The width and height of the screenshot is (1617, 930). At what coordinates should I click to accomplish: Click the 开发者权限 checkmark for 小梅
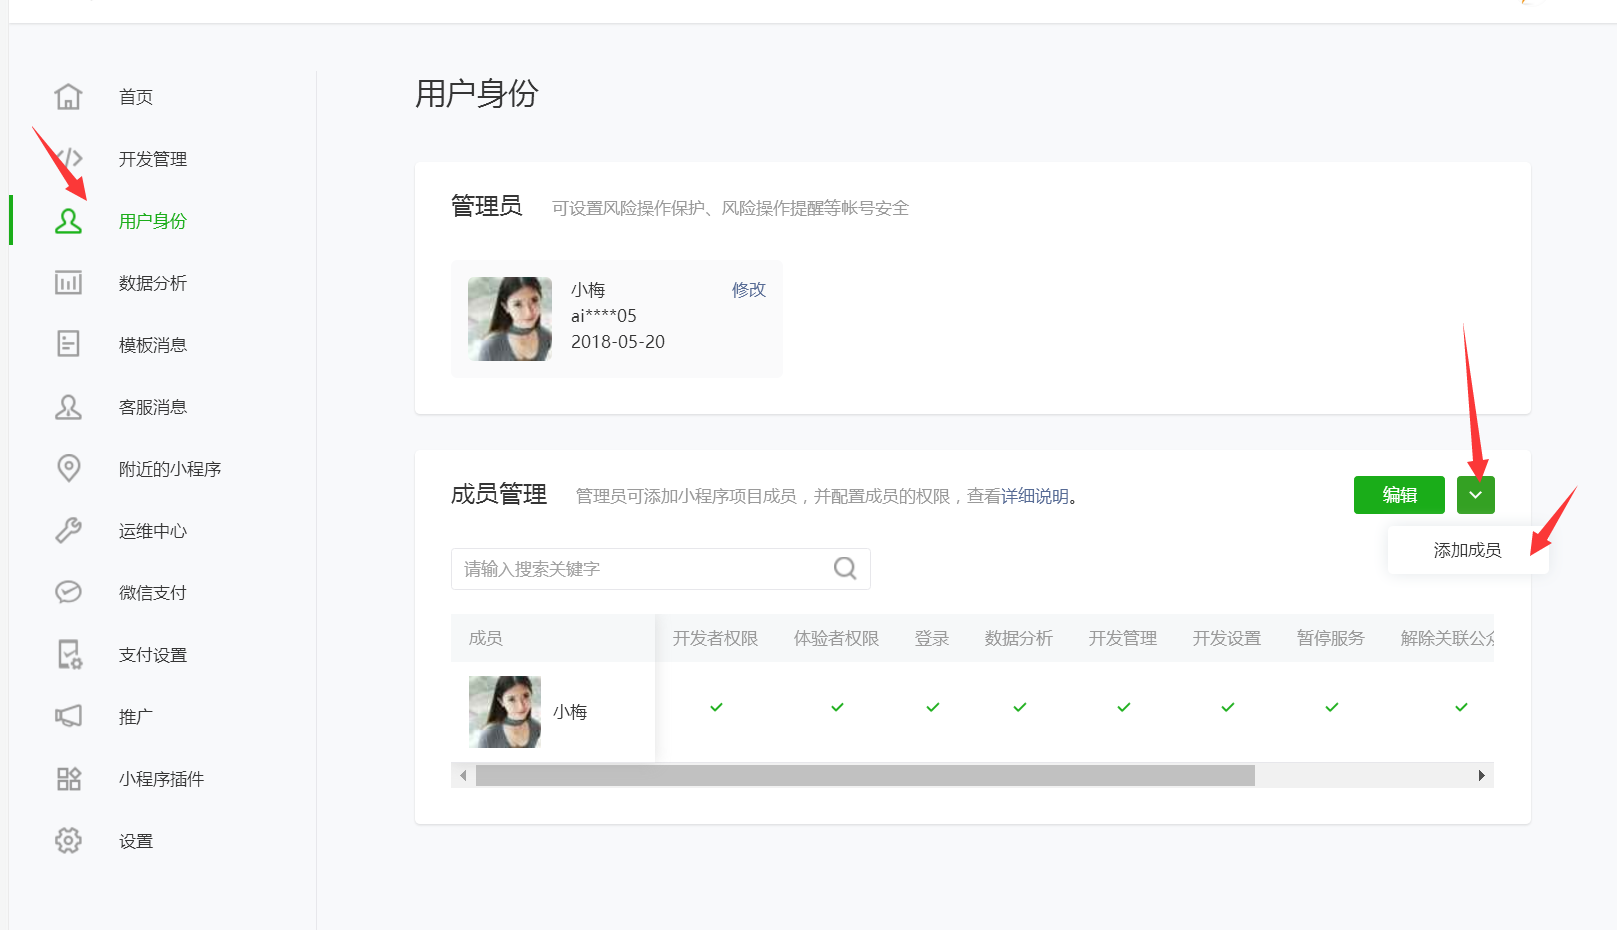click(x=716, y=707)
